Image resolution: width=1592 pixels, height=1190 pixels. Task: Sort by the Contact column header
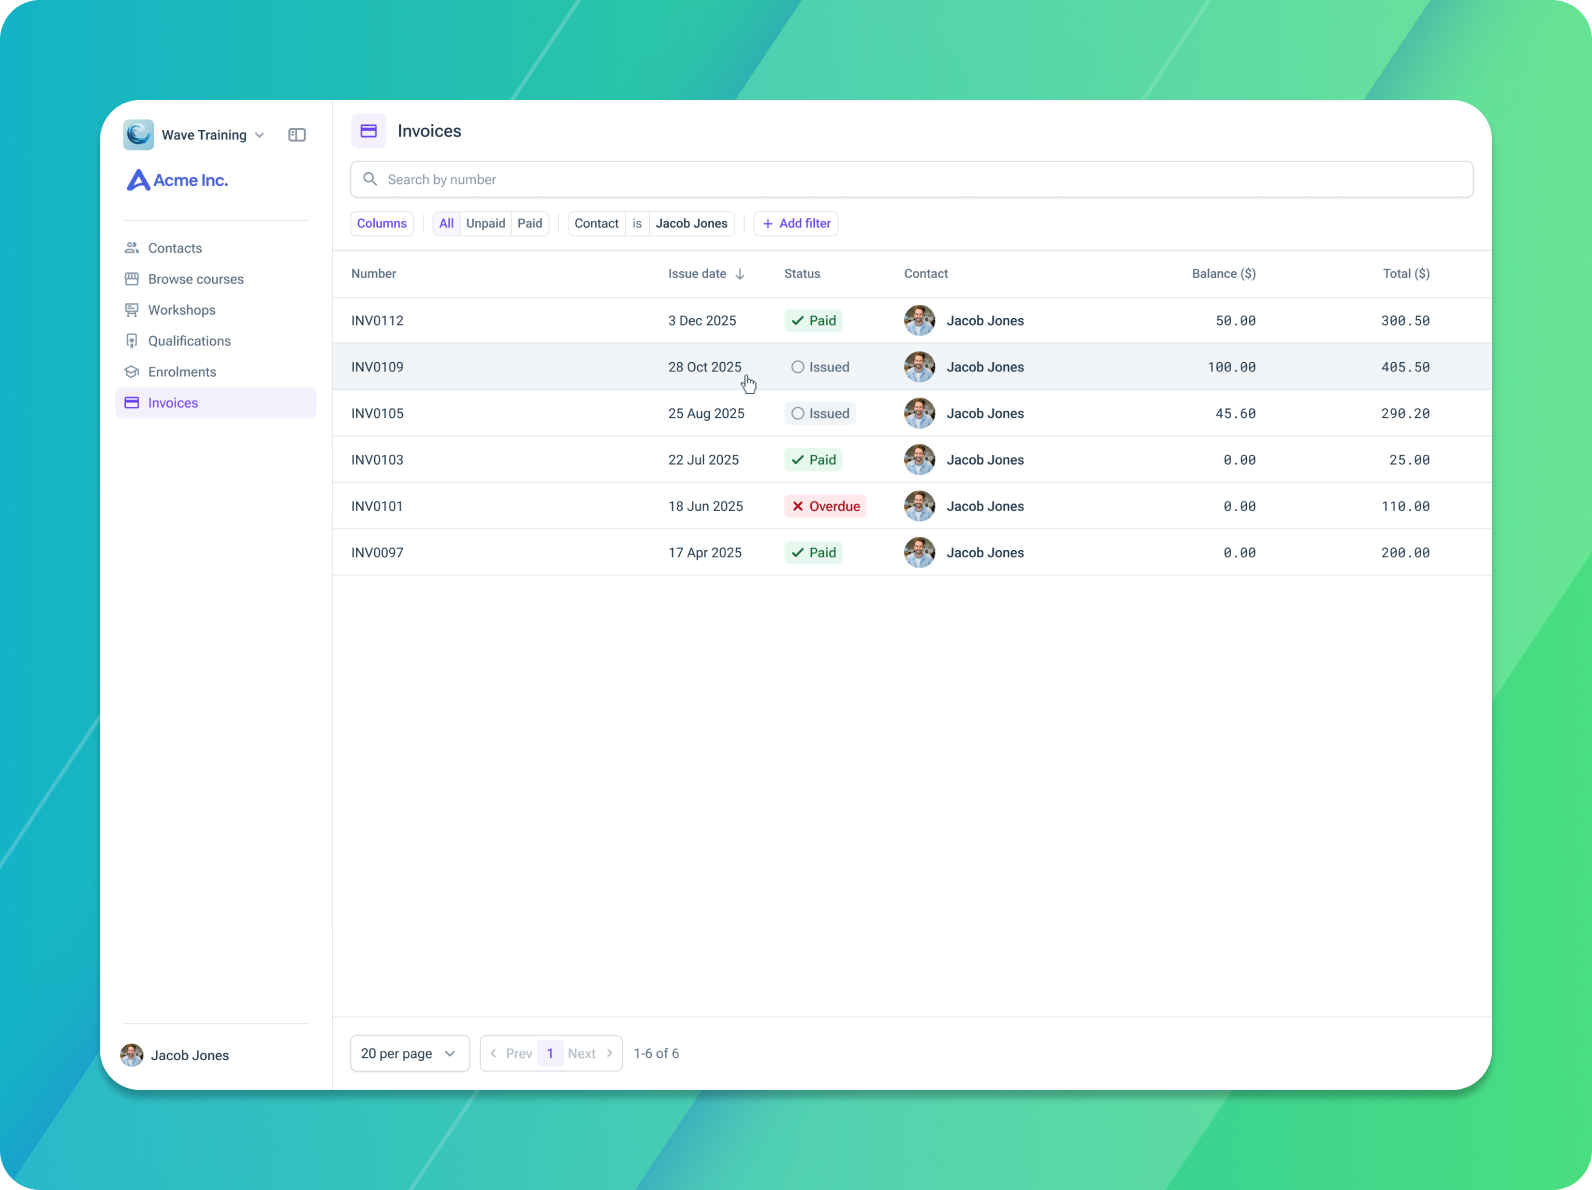pos(926,274)
